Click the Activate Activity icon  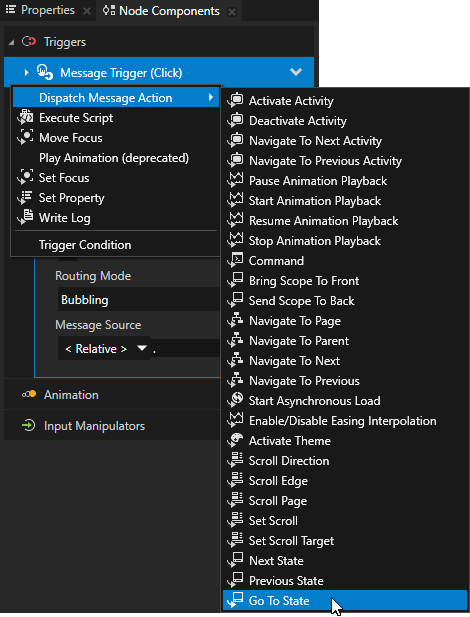point(236,100)
